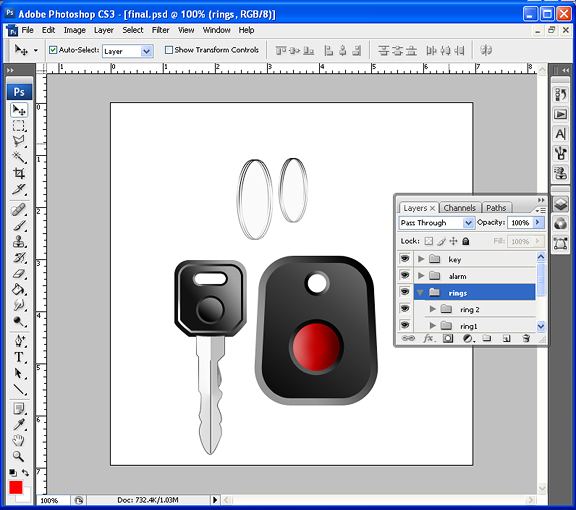
Task: Select the Move tool in the toolbox
Action: tap(19, 109)
